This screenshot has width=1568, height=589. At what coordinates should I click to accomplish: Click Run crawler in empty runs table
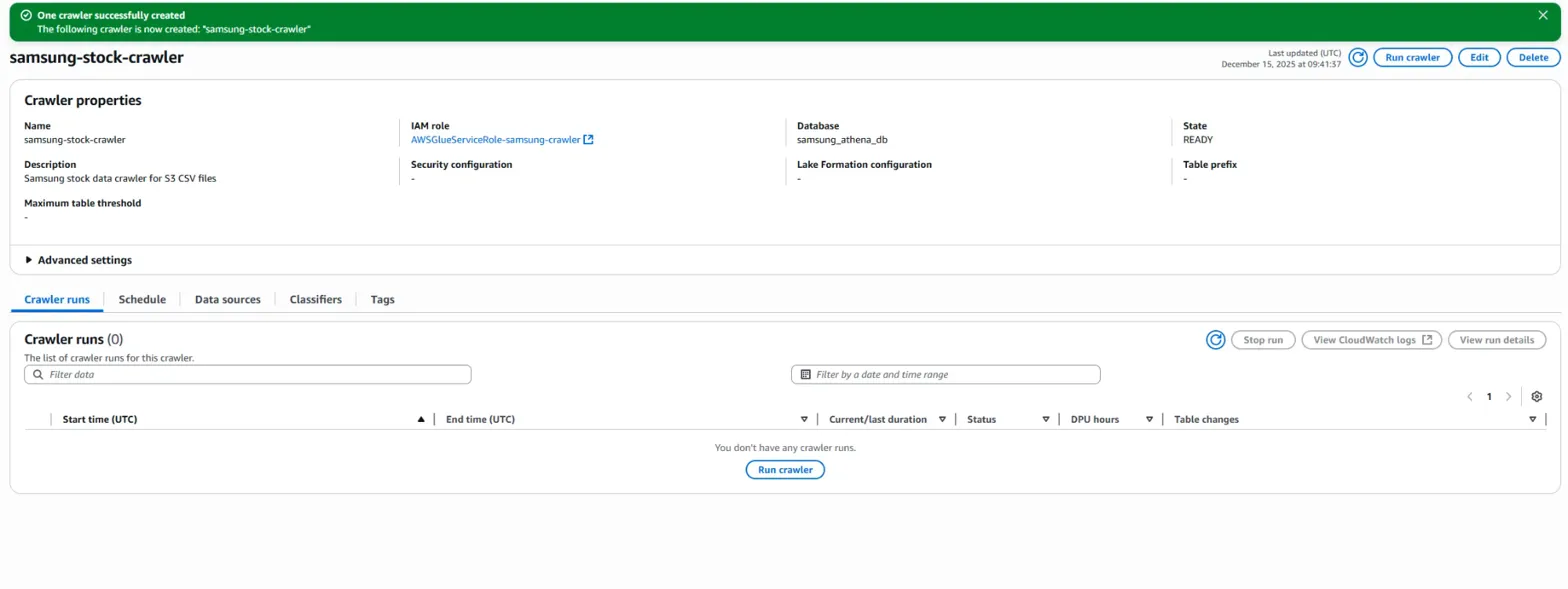[x=785, y=470]
